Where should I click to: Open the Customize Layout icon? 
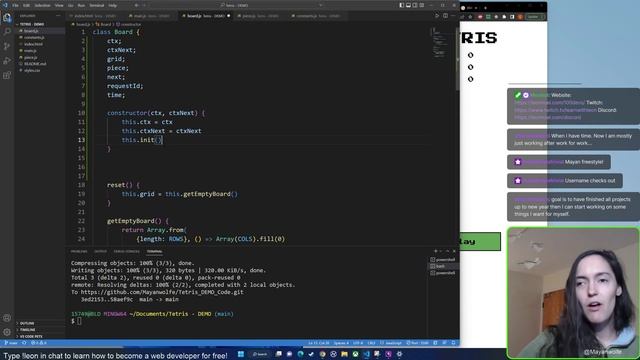coord(422,5)
